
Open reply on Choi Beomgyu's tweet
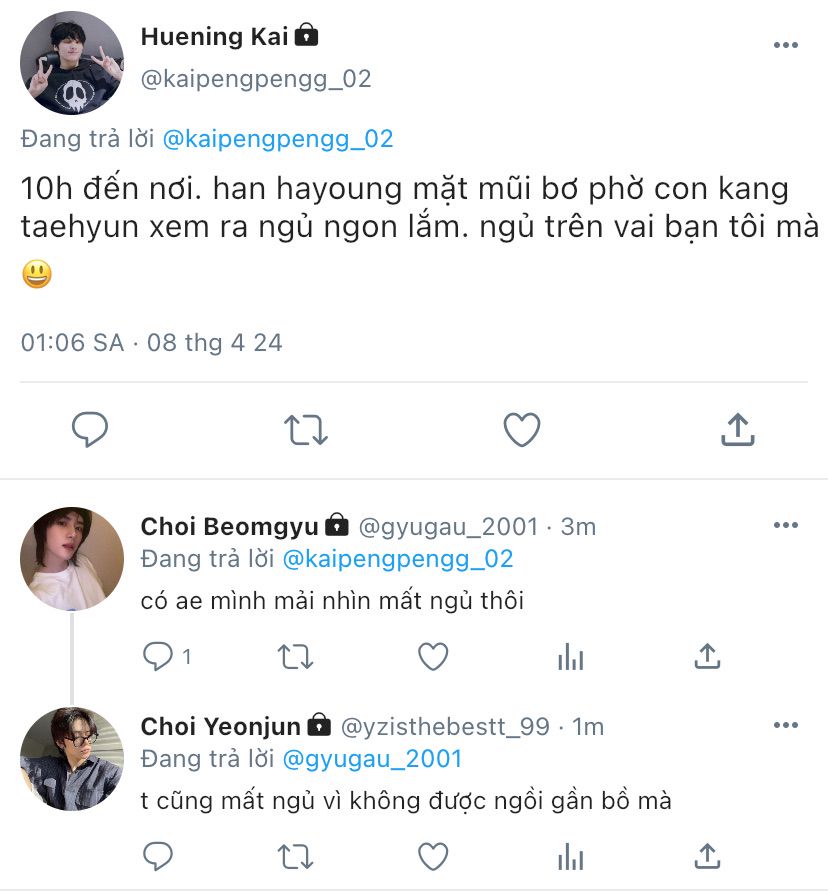point(157,656)
